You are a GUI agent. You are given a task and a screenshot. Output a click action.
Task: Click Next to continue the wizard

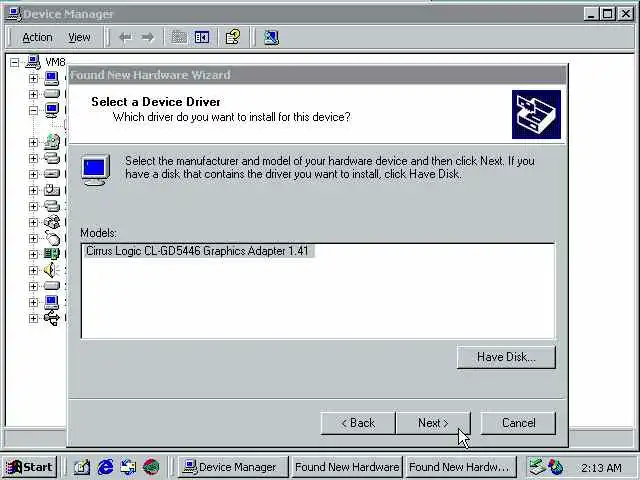433,423
